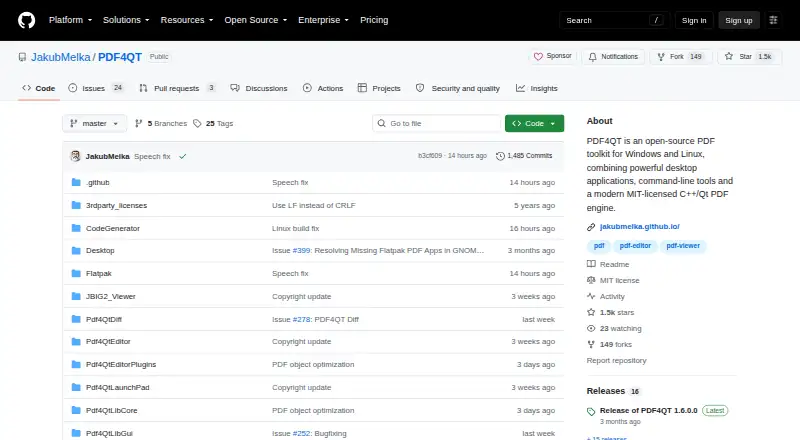Click the GitHub Octocat logo

click(27, 20)
